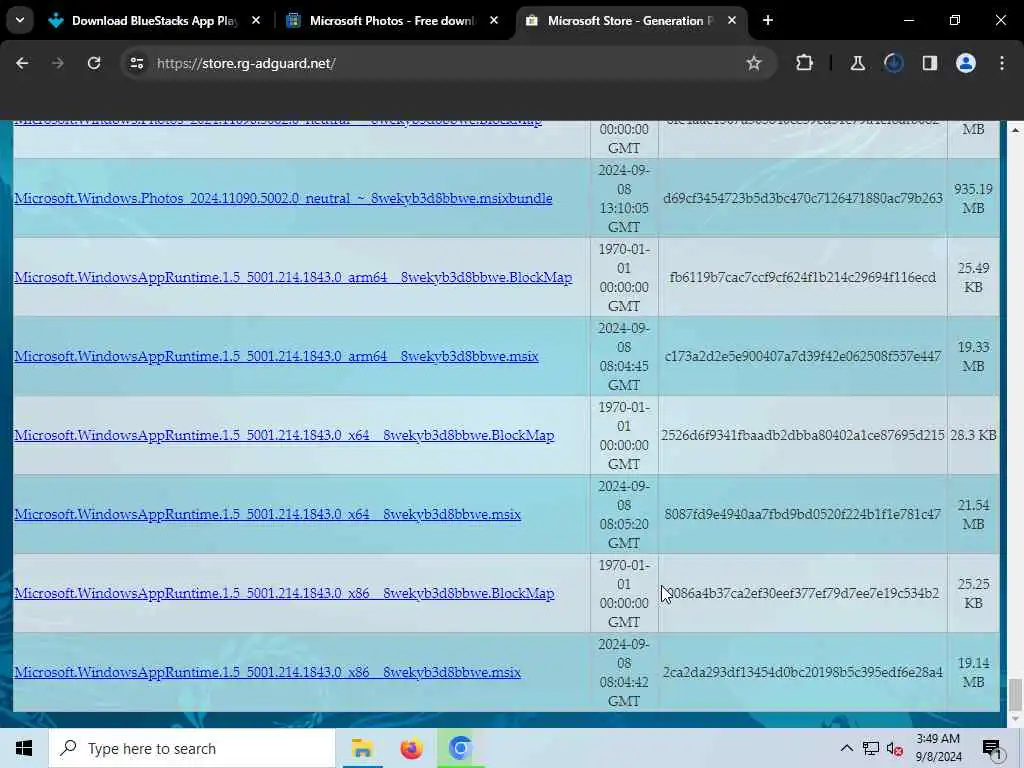Click hash 2ca2da293df13454d0bc20198b5c395edf6e28a4
The image size is (1024, 768).
[803, 672]
